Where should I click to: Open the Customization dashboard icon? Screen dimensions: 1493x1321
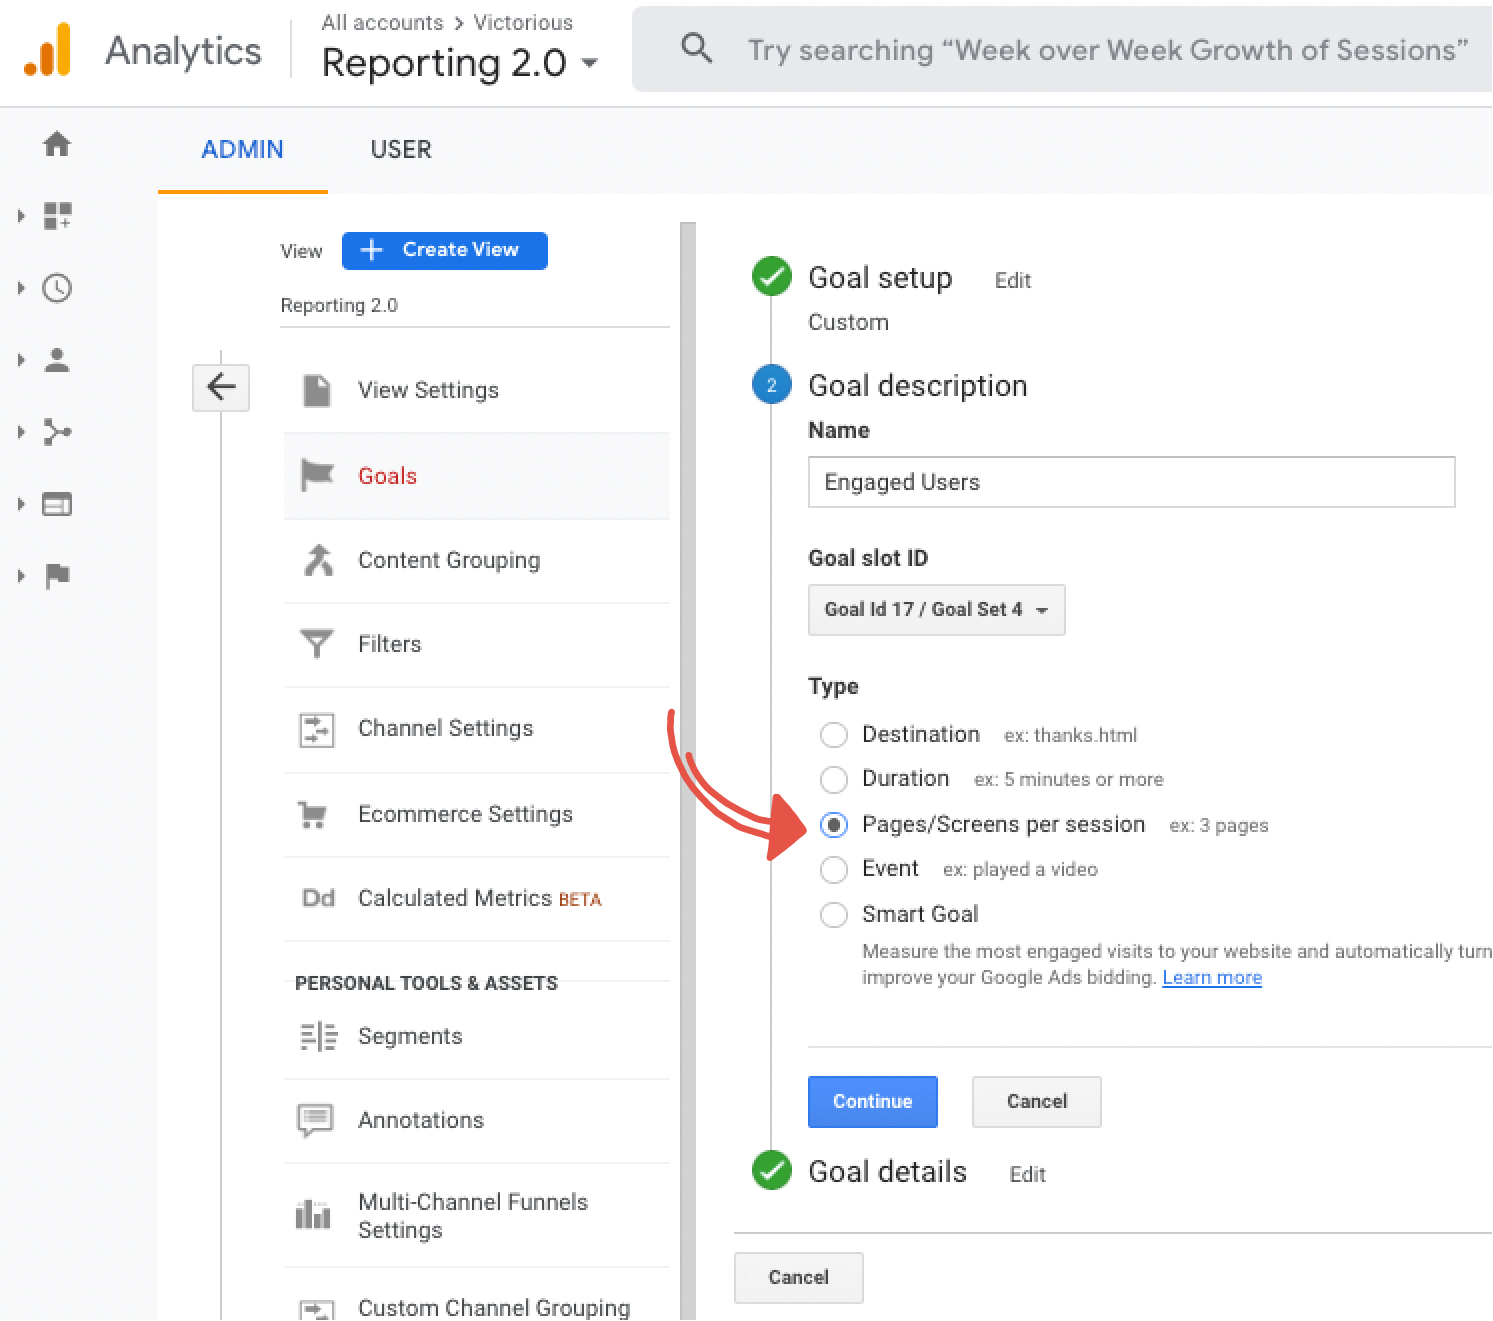coord(57,216)
